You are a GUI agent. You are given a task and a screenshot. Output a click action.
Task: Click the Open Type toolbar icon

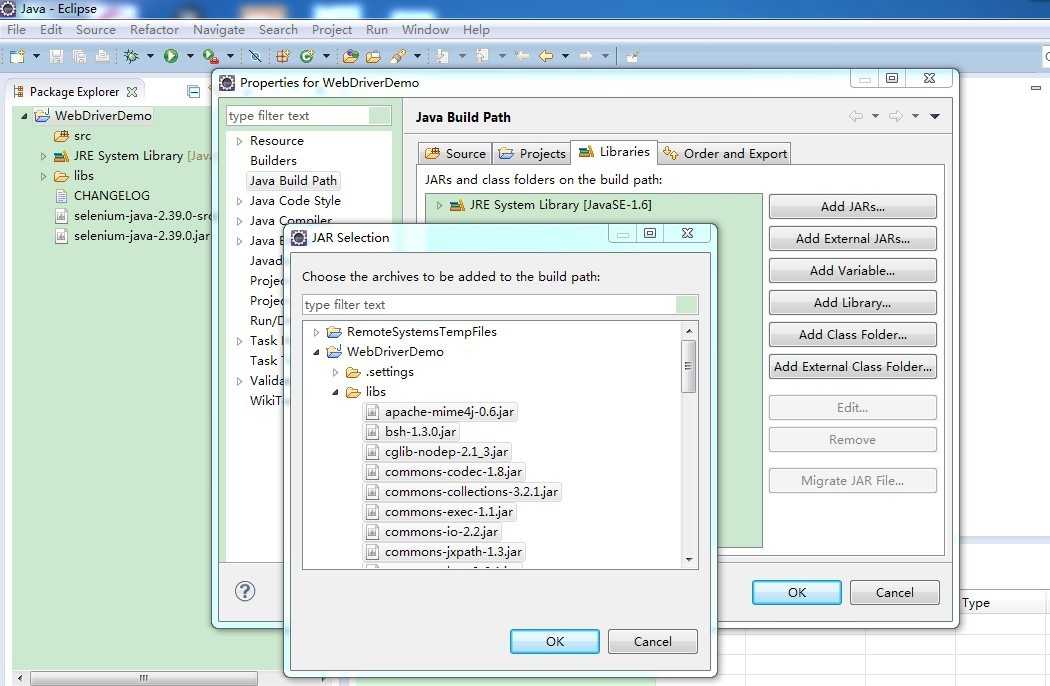click(x=350, y=56)
